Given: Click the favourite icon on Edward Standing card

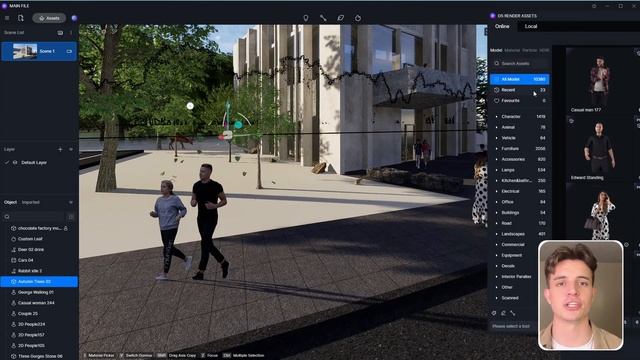Looking at the screenshot, I should click(x=571, y=121).
